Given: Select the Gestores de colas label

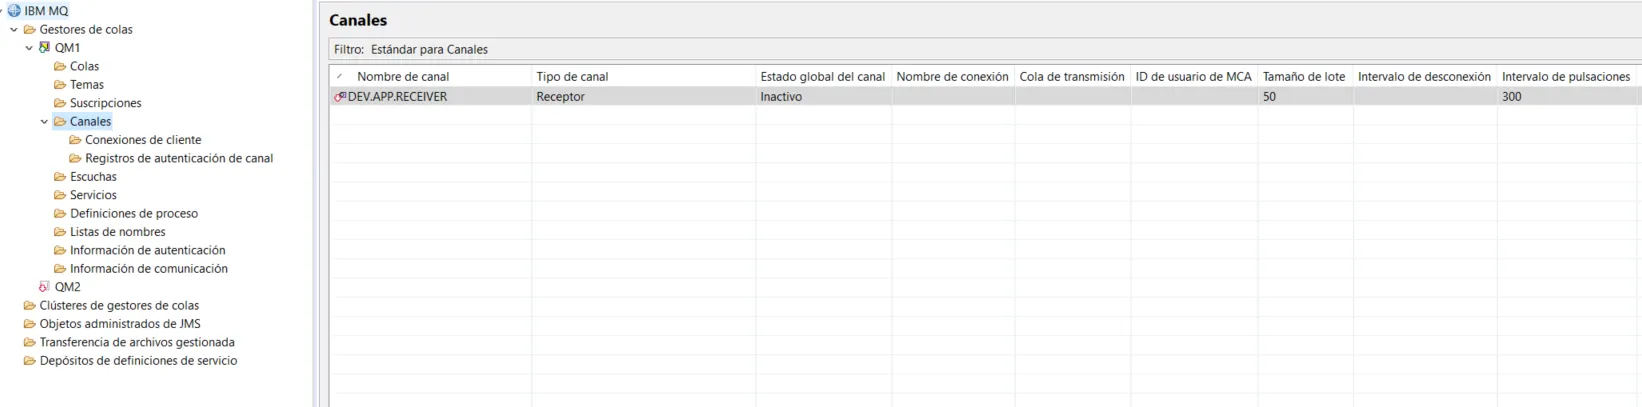Looking at the screenshot, I should (86, 30).
